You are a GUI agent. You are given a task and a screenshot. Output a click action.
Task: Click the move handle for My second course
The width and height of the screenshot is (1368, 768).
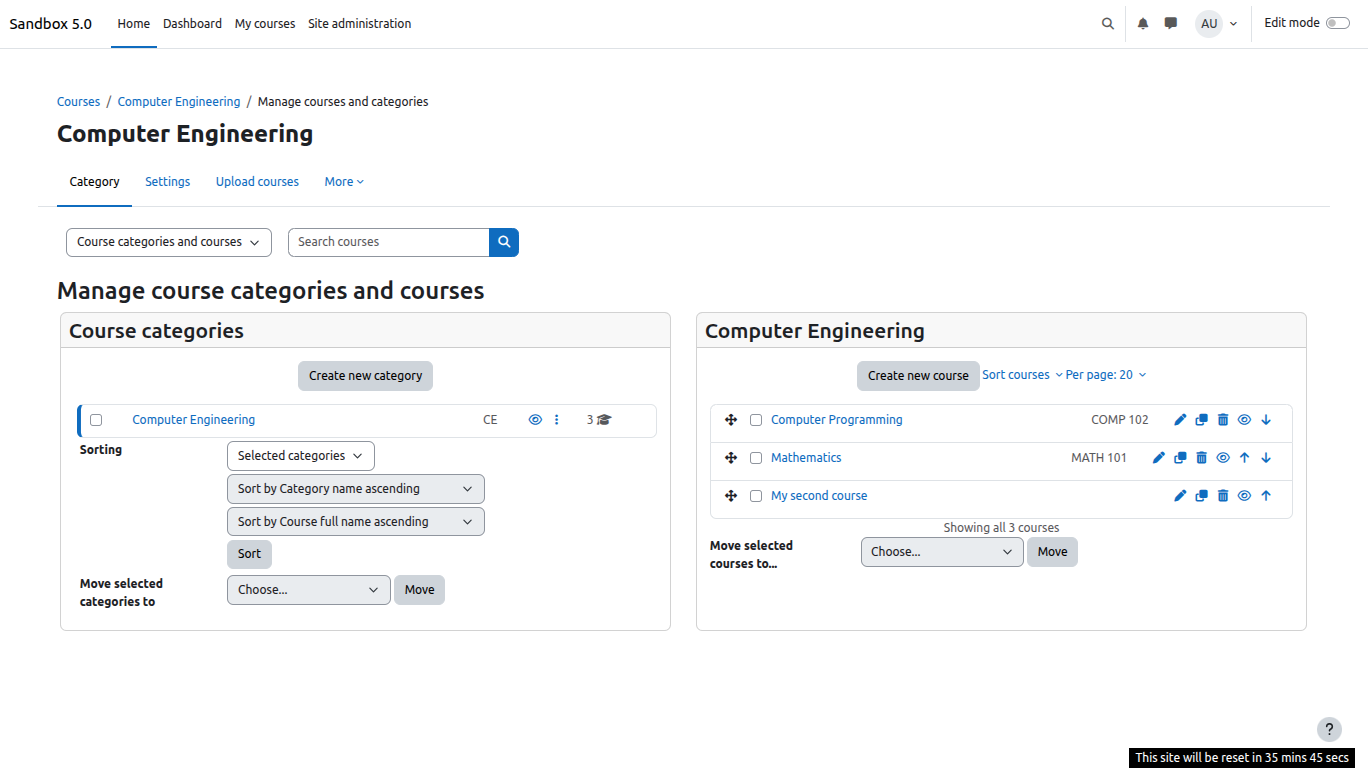pyautogui.click(x=731, y=495)
